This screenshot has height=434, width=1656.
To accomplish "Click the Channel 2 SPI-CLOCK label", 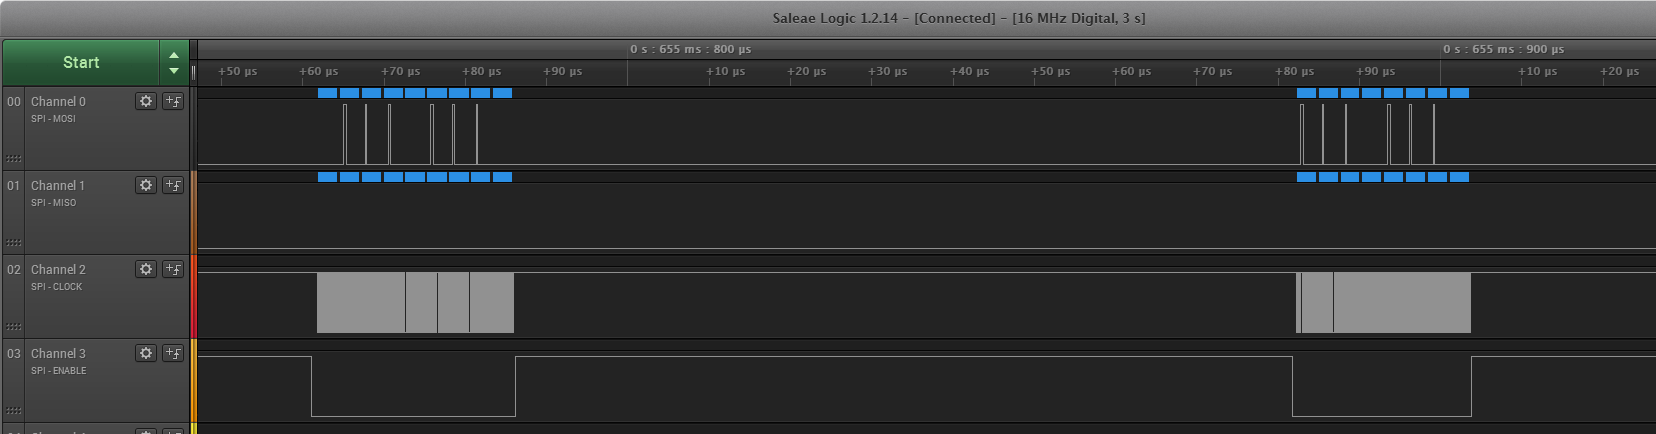I will [x=56, y=287].
